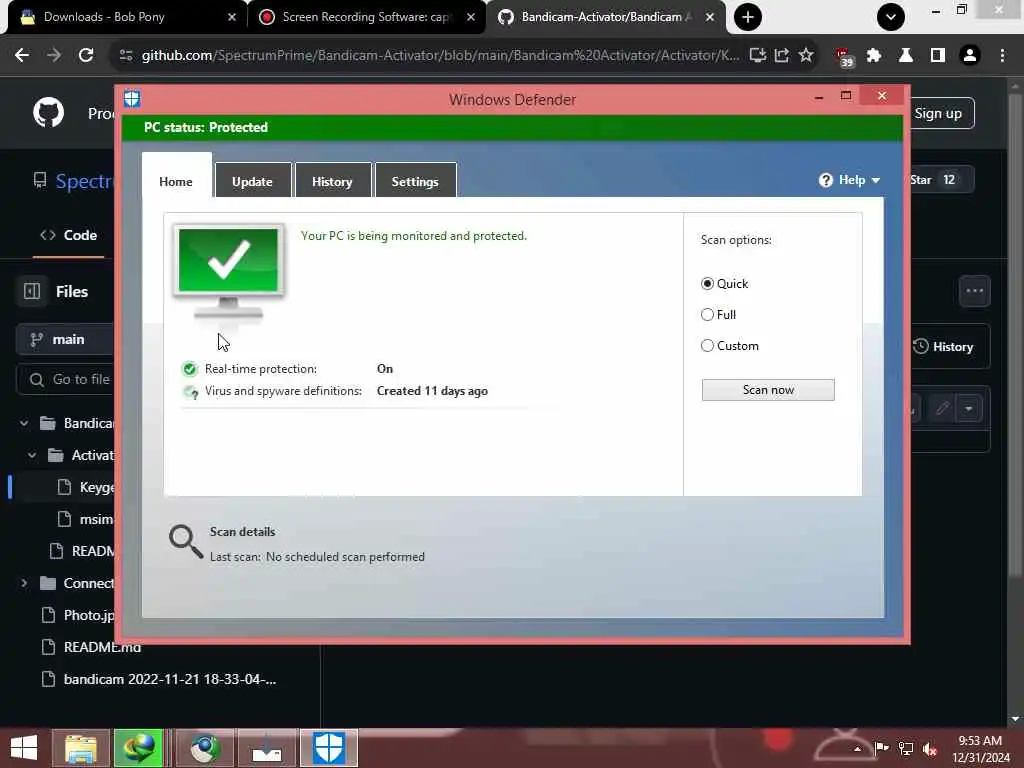Click the Chrome Labs flask icon
The image size is (1024, 768).
point(906,56)
